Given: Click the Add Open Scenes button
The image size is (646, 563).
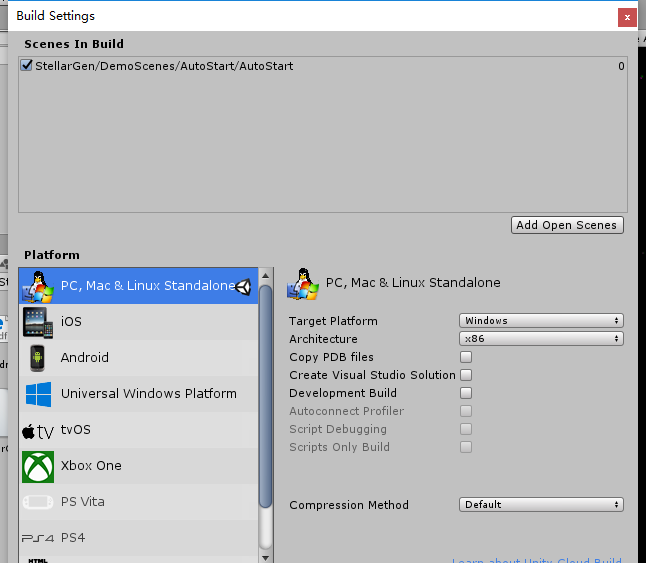Looking at the screenshot, I should coord(567,225).
